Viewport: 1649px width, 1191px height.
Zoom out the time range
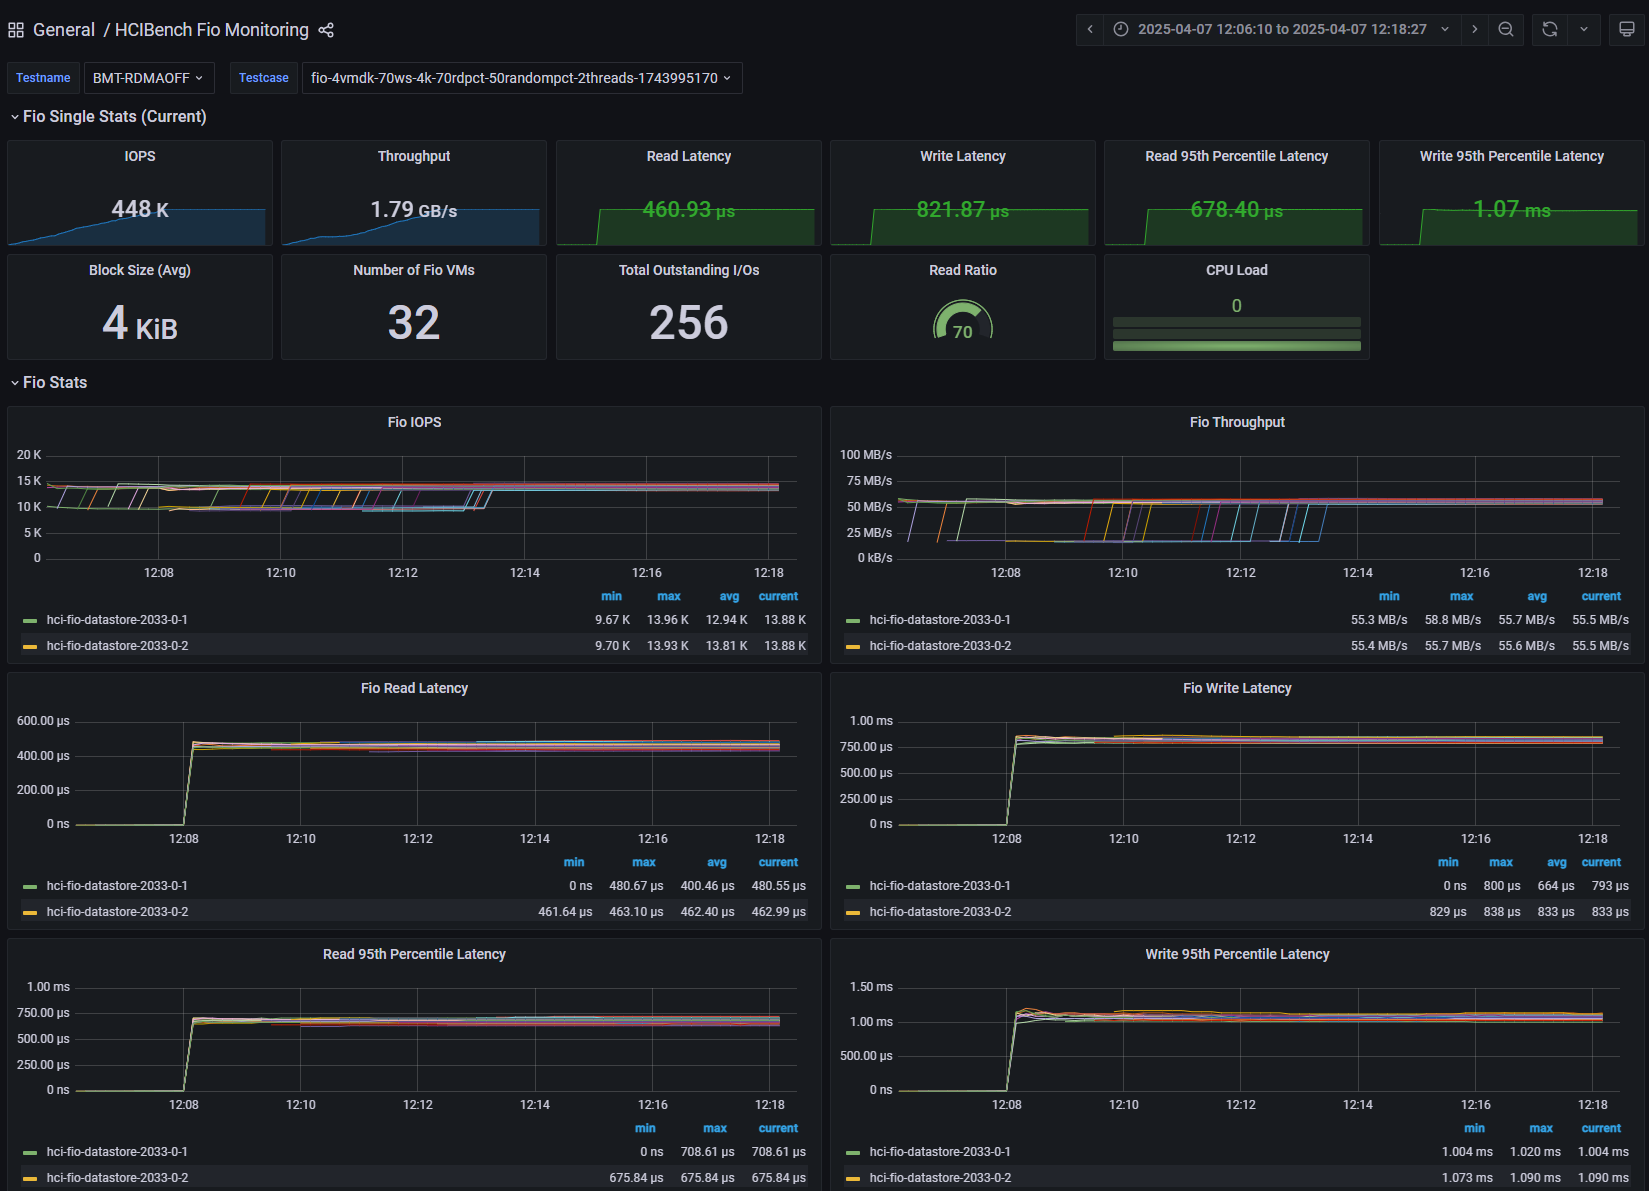tap(1506, 29)
